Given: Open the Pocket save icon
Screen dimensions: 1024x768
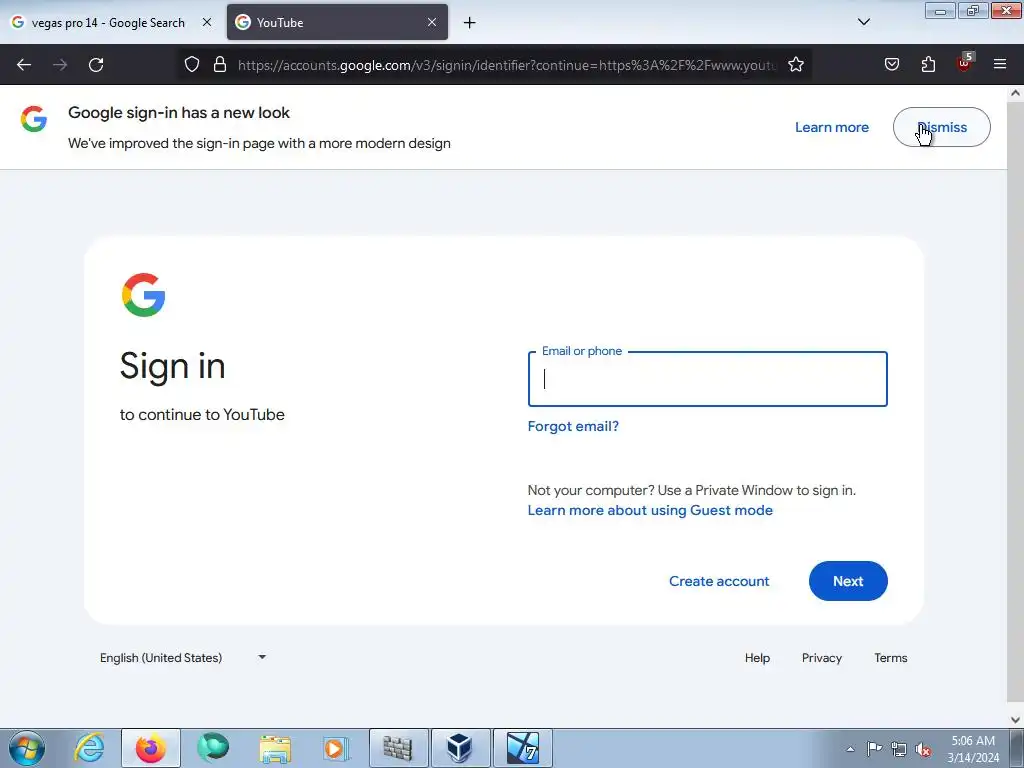Looking at the screenshot, I should (x=891, y=64).
